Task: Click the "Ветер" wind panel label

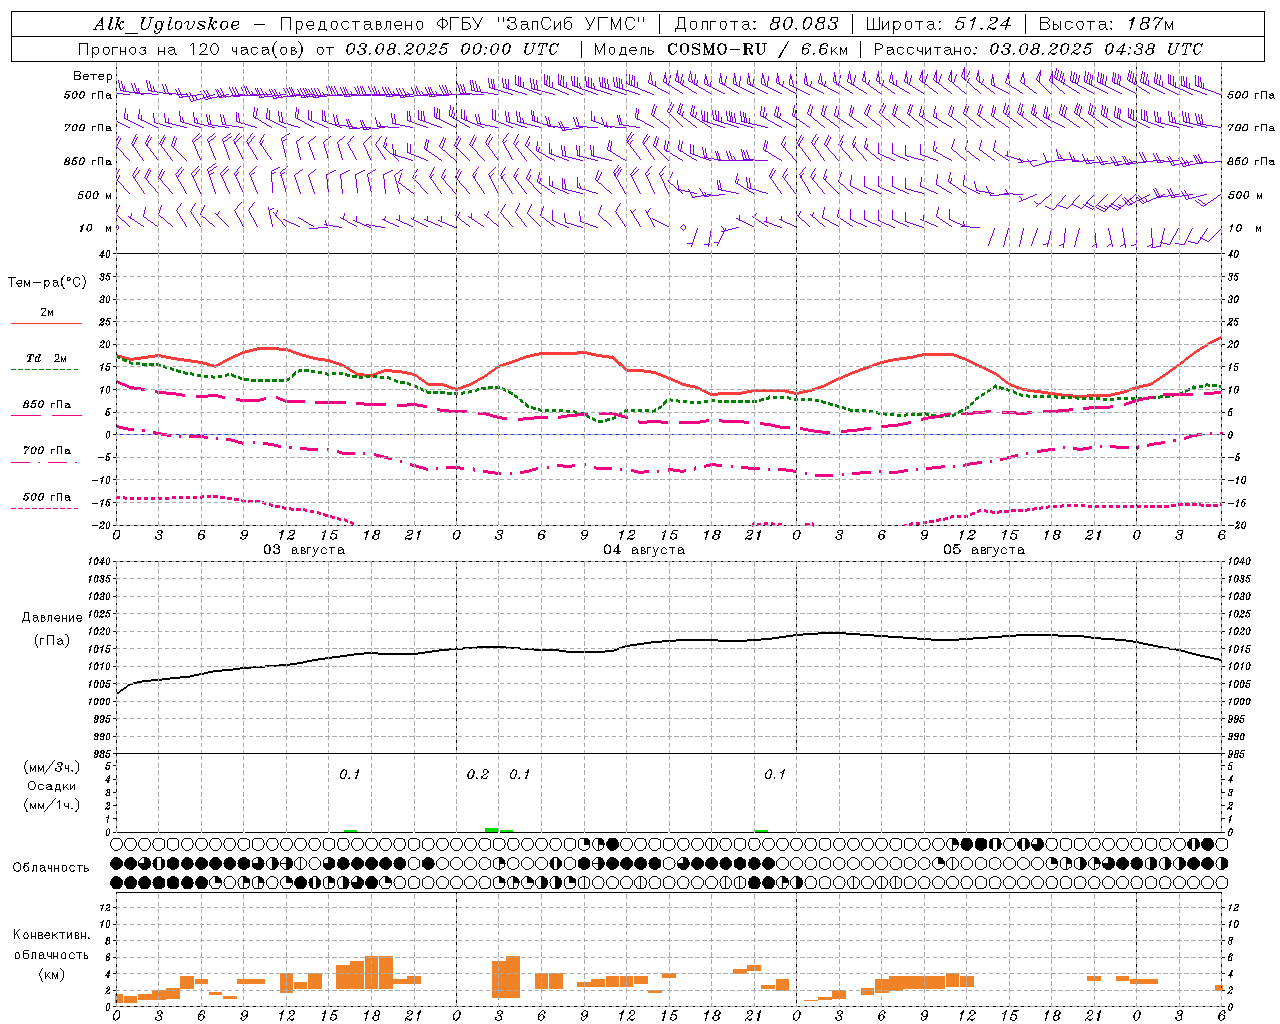Action: pyautogui.click(x=92, y=76)
